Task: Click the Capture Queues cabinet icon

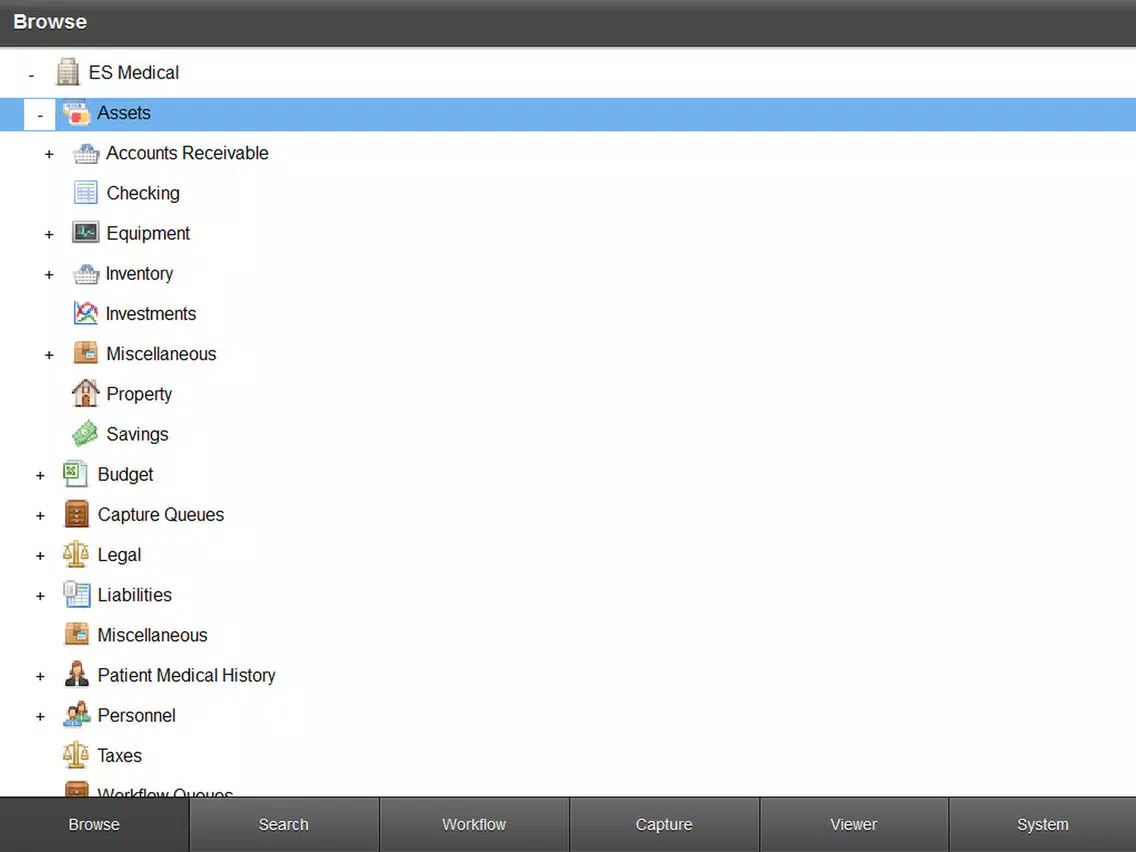Action: tap(76, 514)
